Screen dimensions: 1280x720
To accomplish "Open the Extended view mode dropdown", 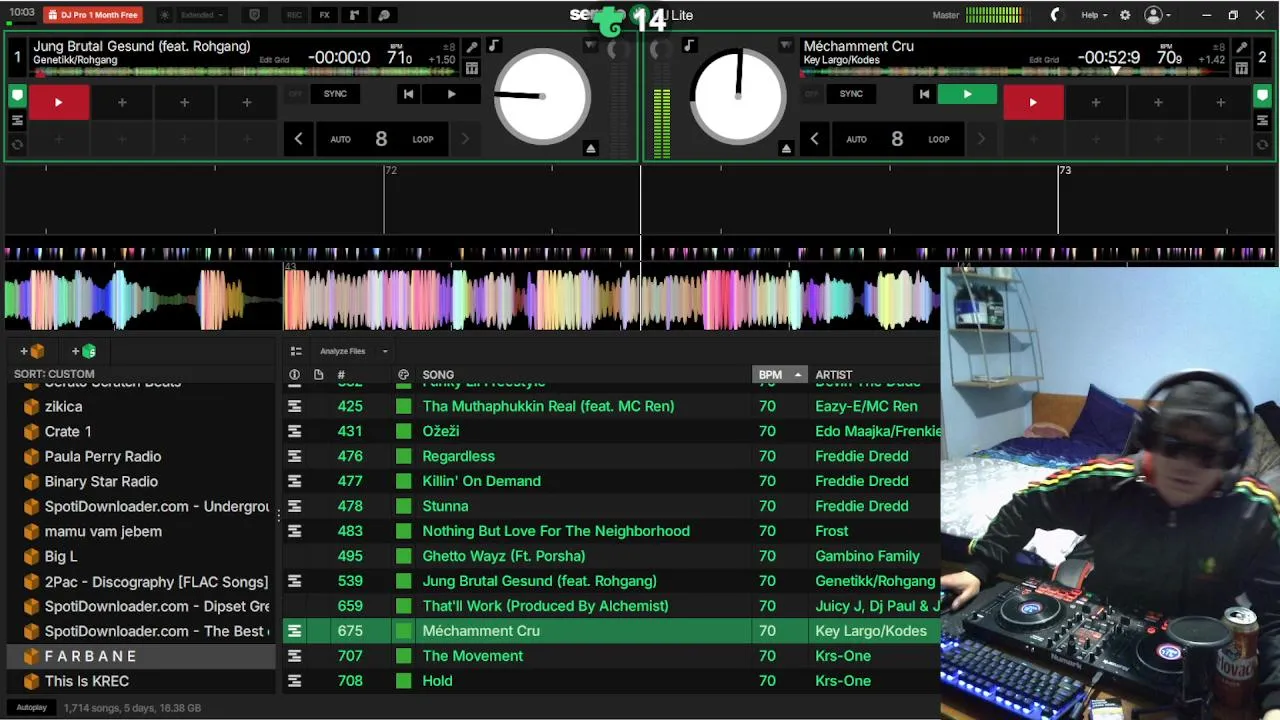I will coord(203,15).
